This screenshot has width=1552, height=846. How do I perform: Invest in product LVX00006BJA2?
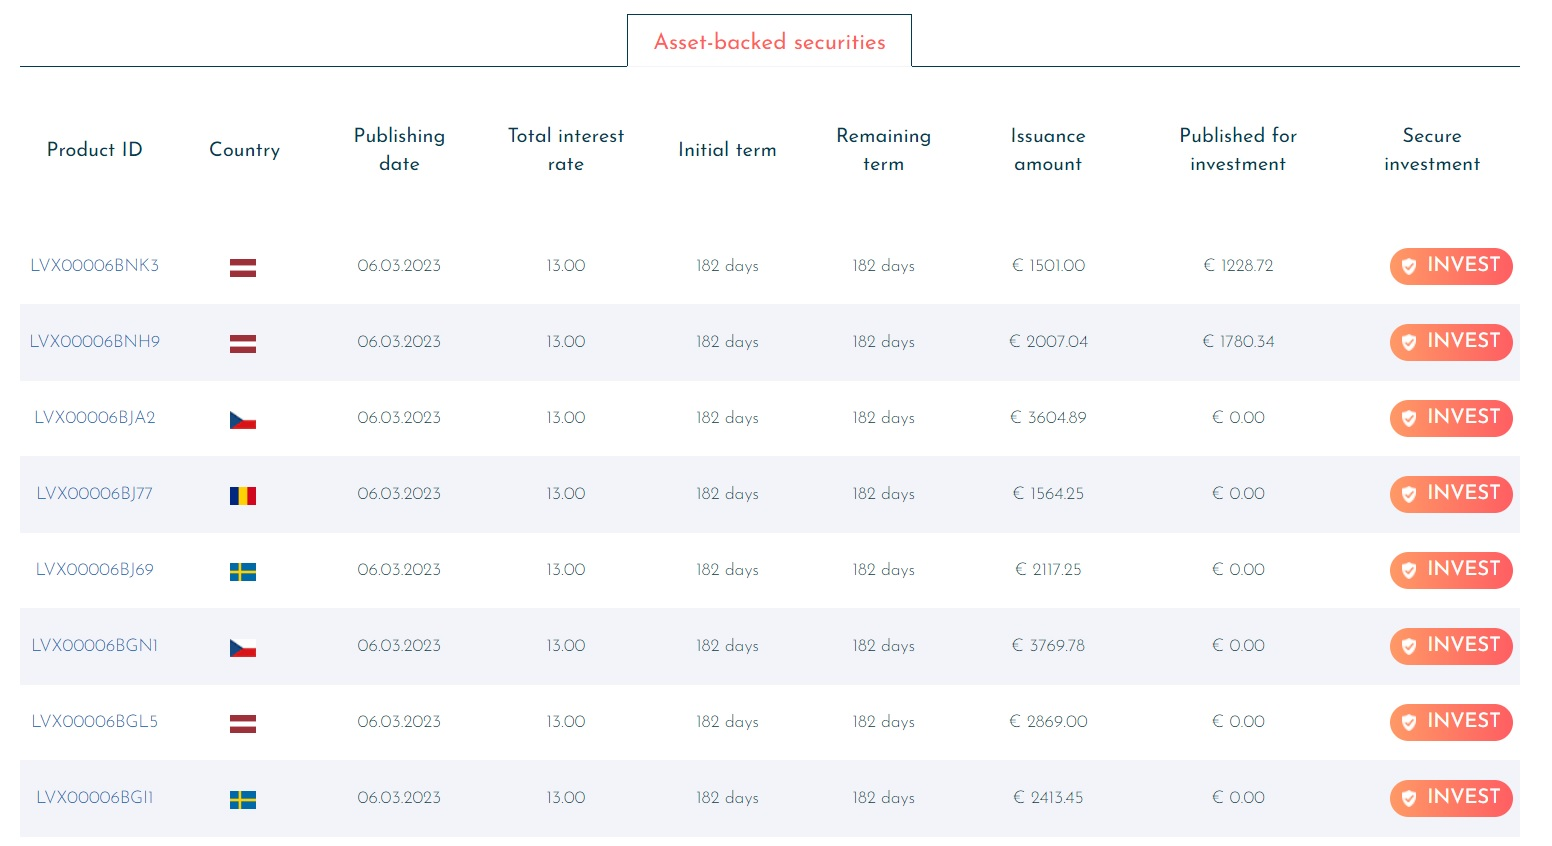coord(1451,418)
